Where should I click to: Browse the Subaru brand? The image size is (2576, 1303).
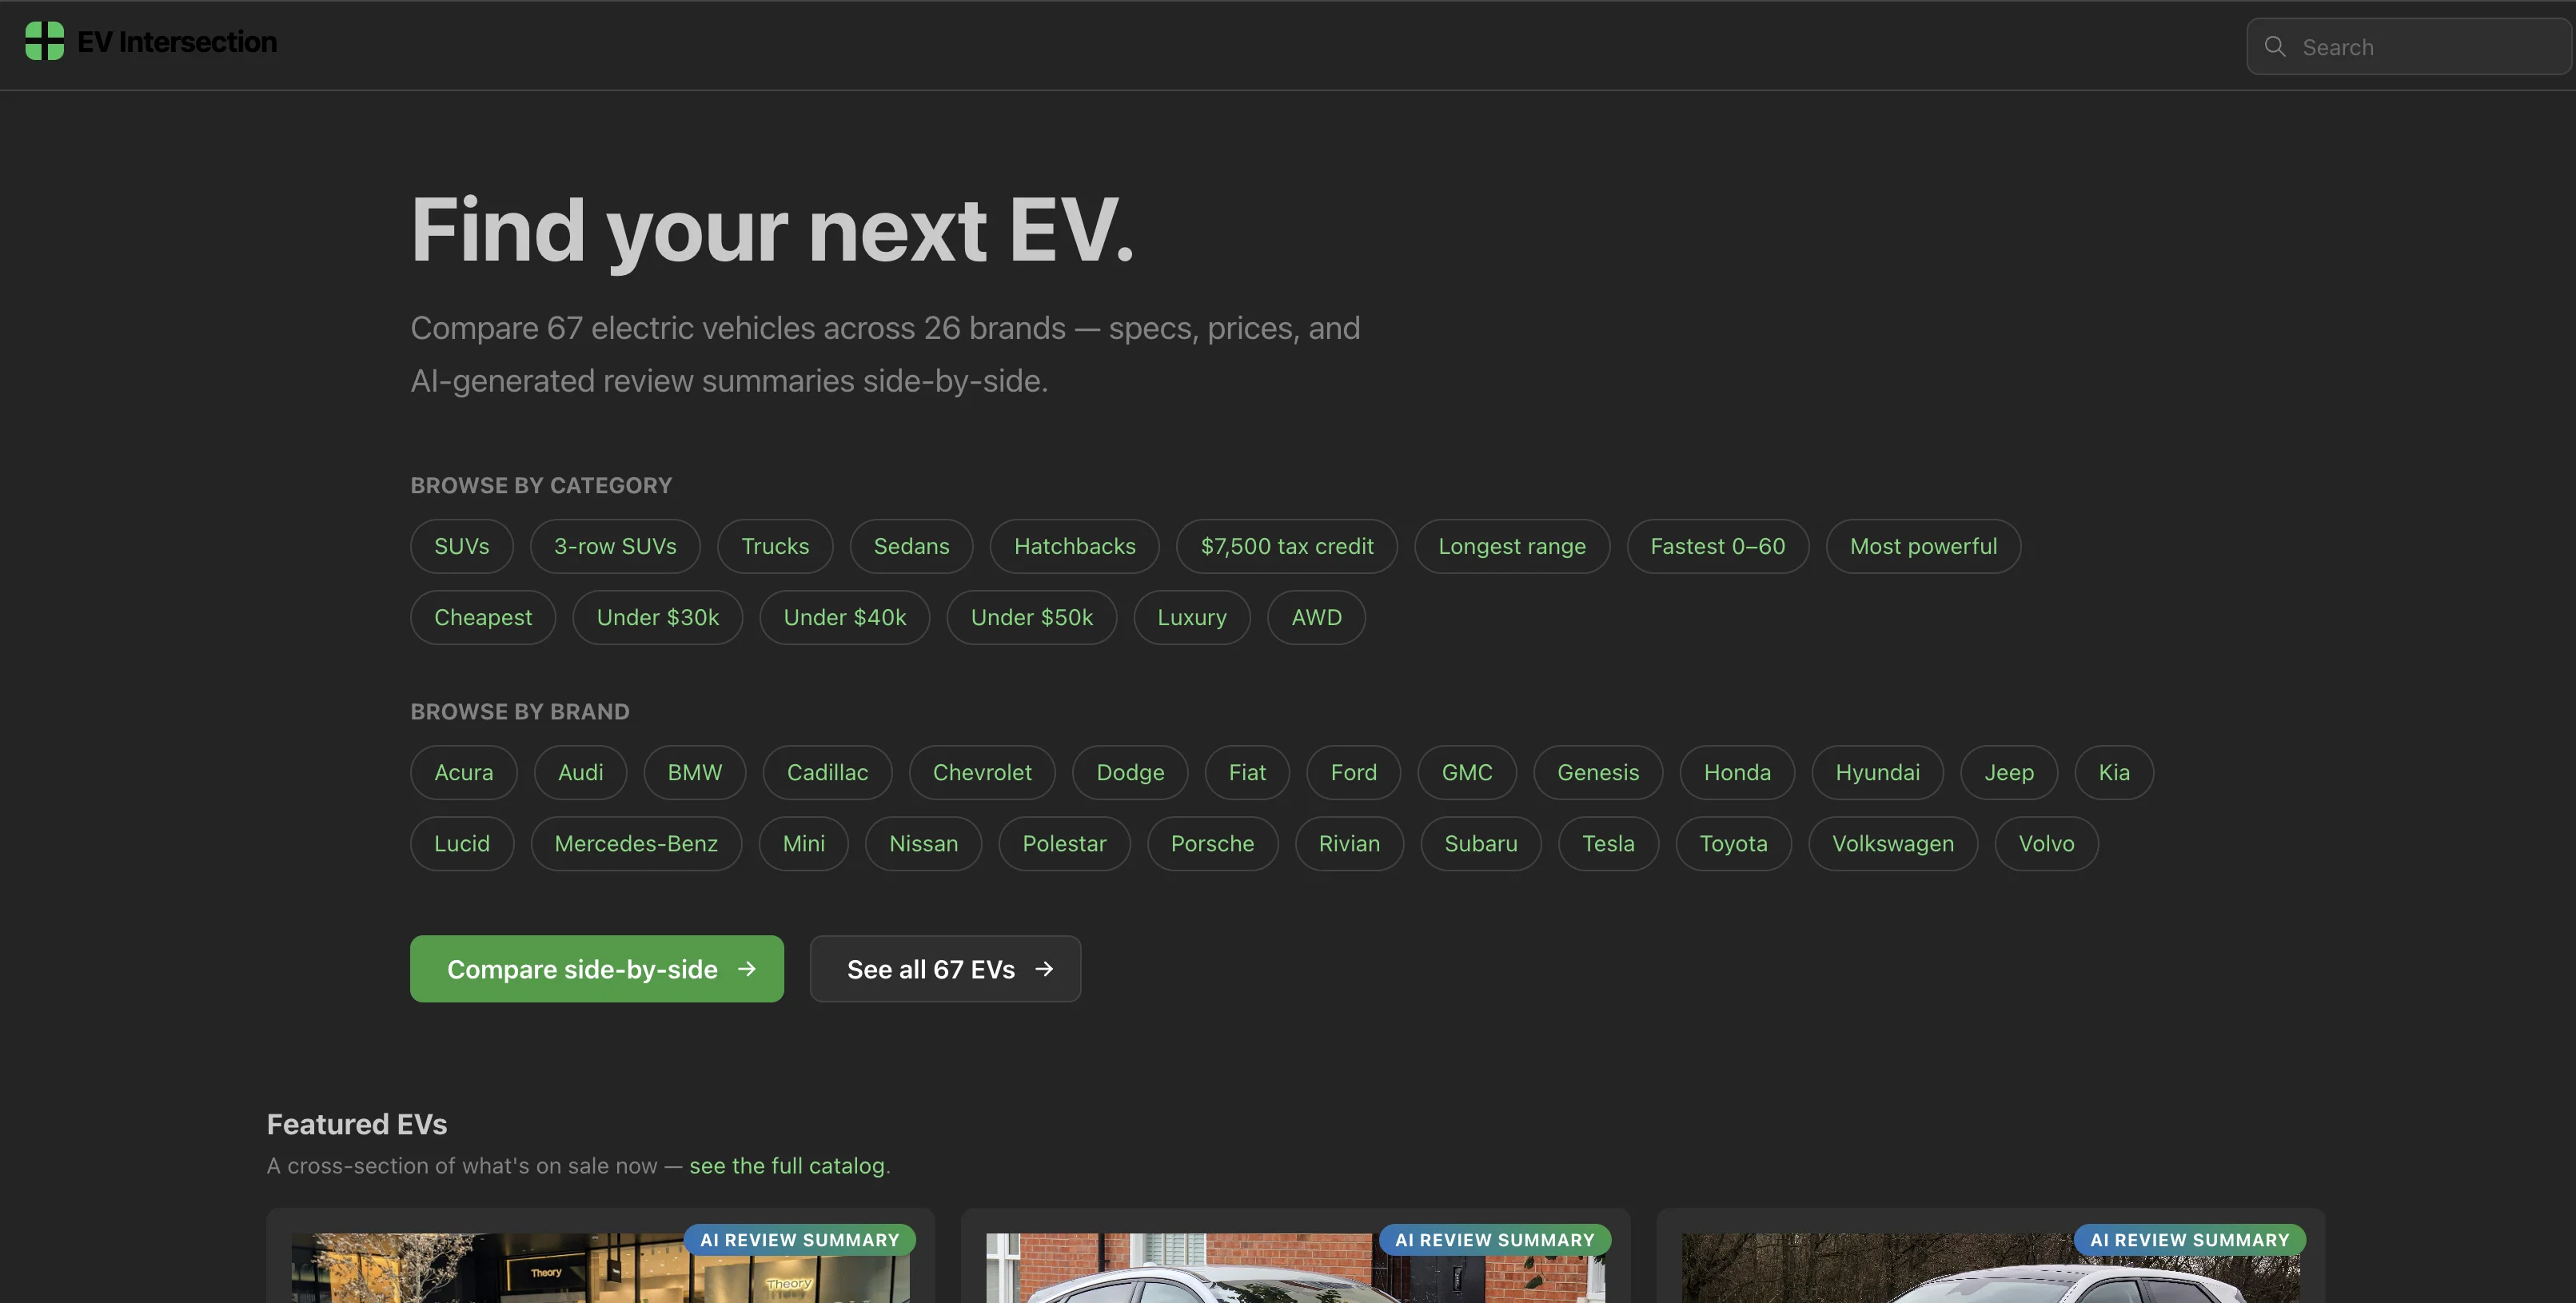[1481, 843]
